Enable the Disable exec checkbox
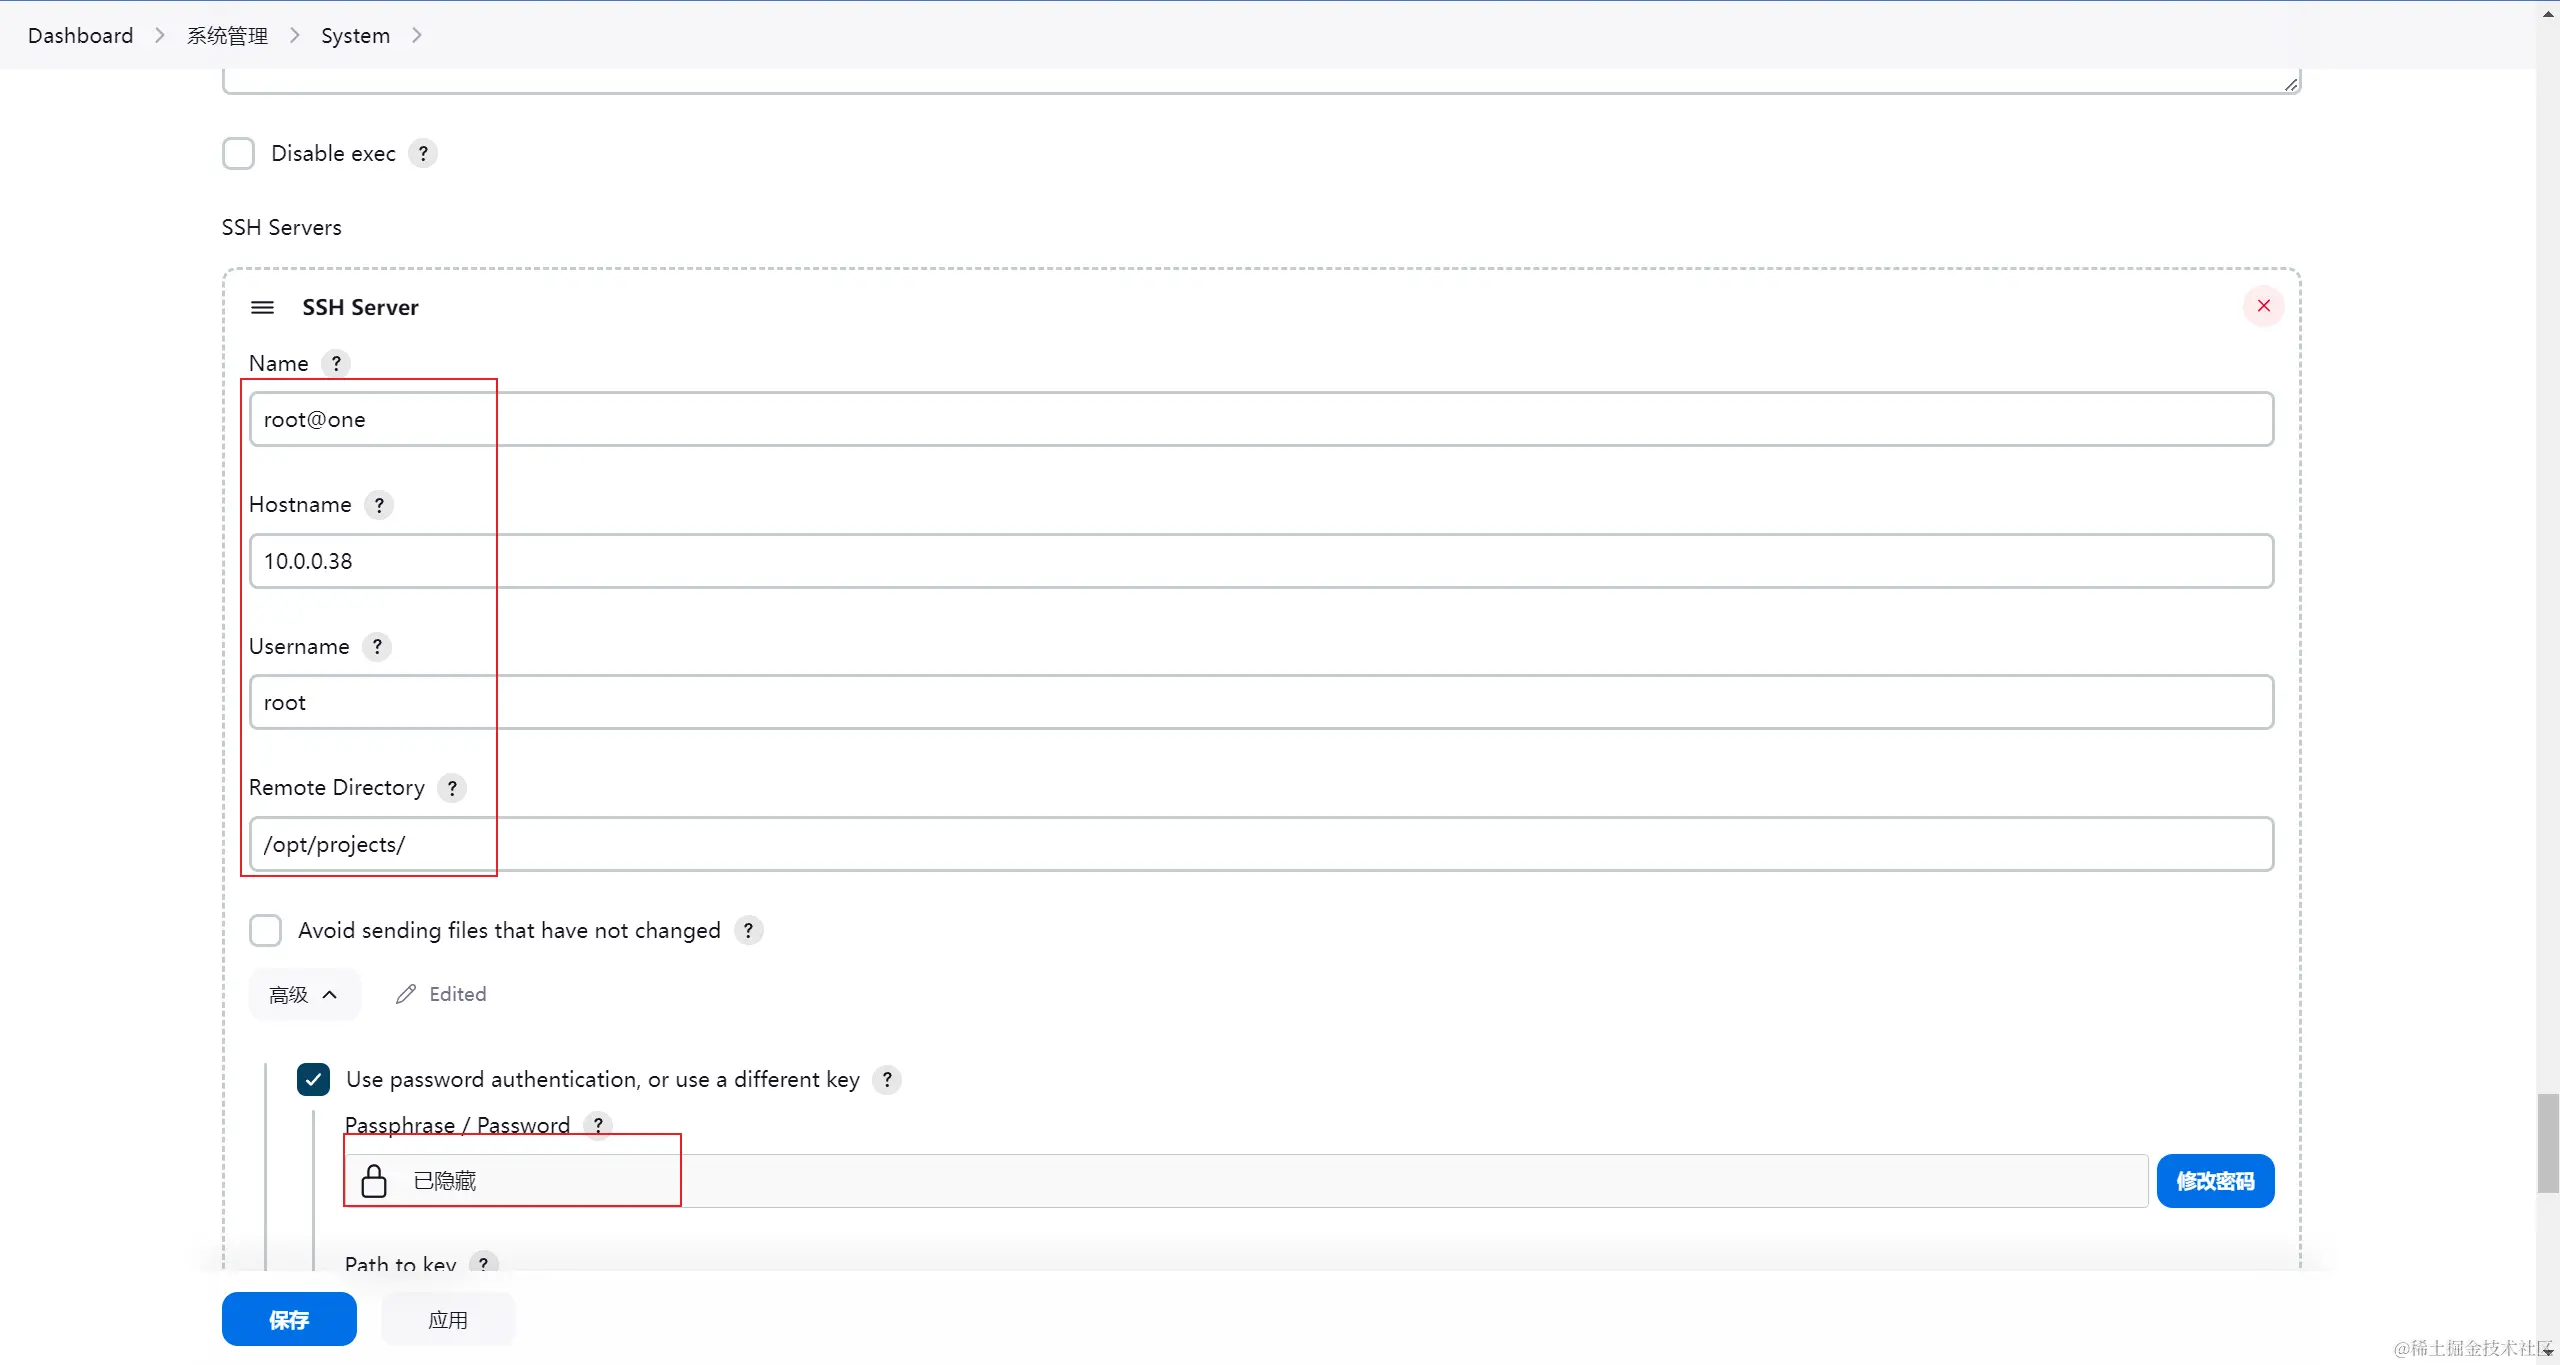Image resolution: width=2560 pixels, height=1365 pixels. (238, 154)
